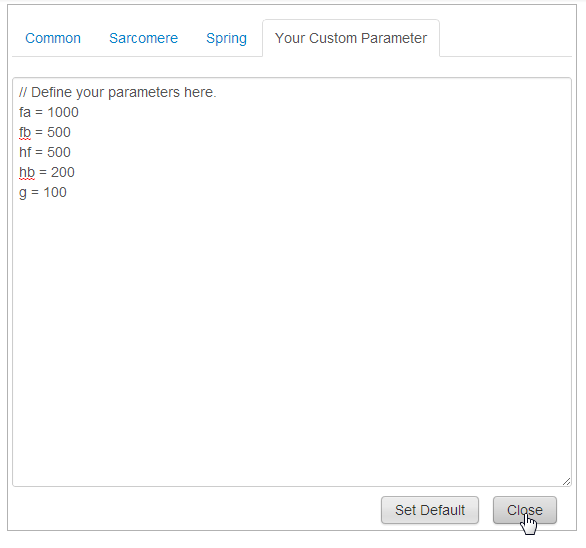Viewport: 586px width, 548px height.
Task: Click the textarea resize handle corner
Action: click(x=566, y=481)
